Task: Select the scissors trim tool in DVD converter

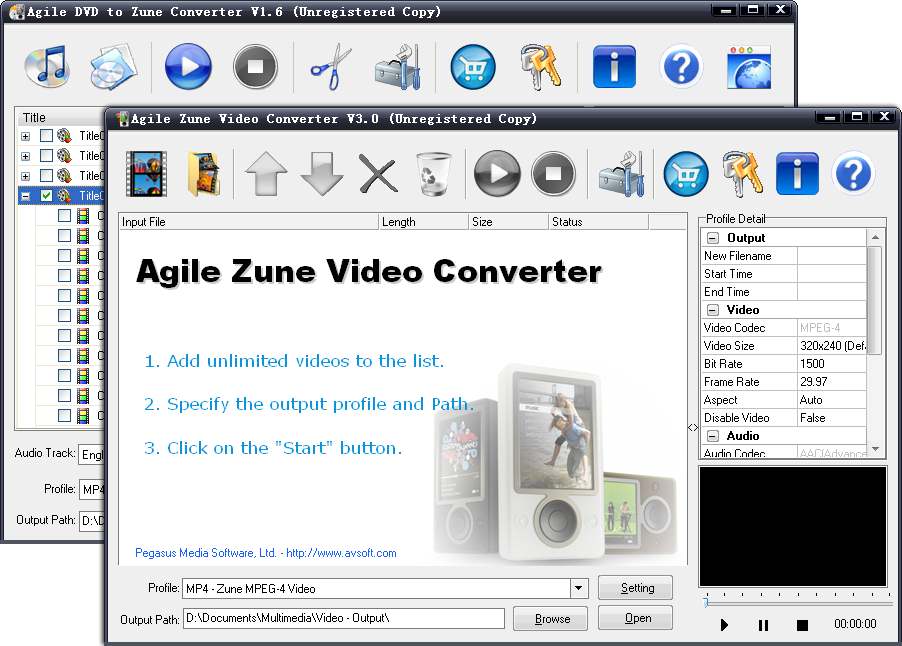Action: [x=331, y=67]
